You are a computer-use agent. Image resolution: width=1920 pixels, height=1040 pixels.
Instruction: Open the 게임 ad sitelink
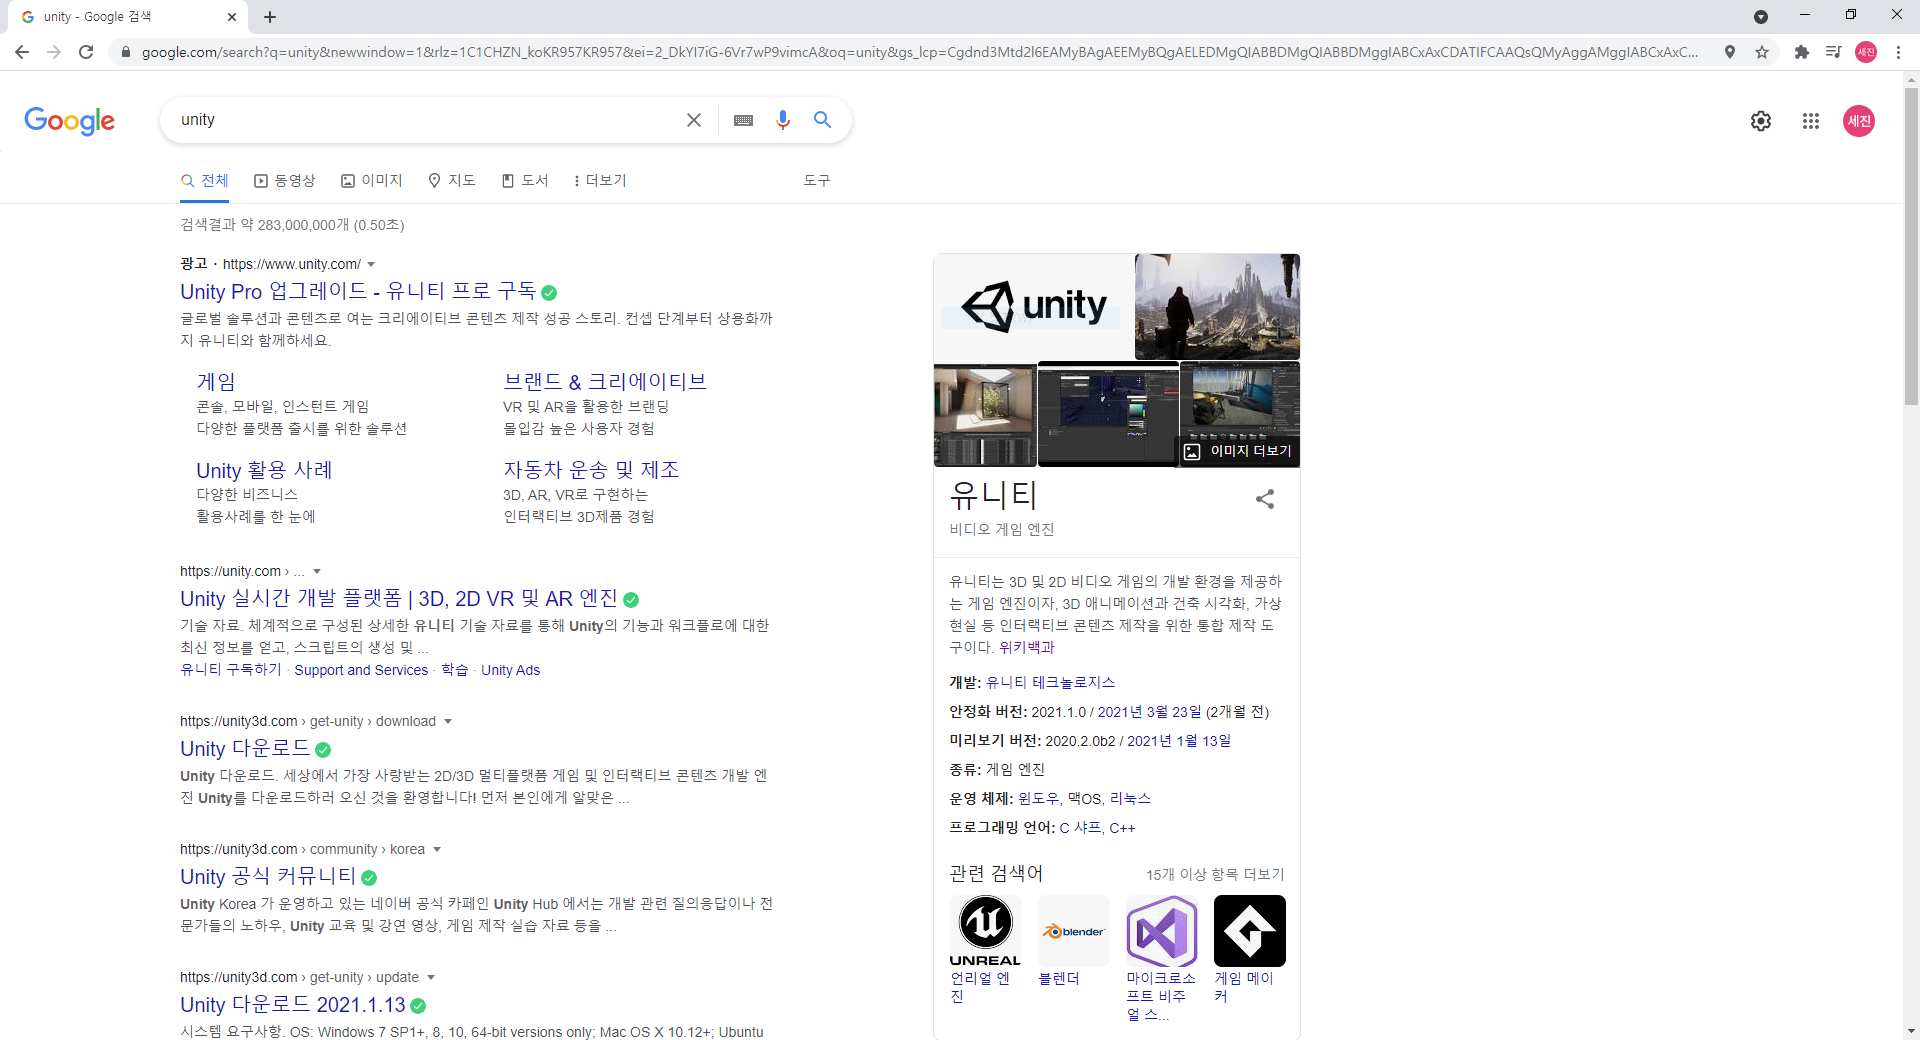(x=216, y=382)
